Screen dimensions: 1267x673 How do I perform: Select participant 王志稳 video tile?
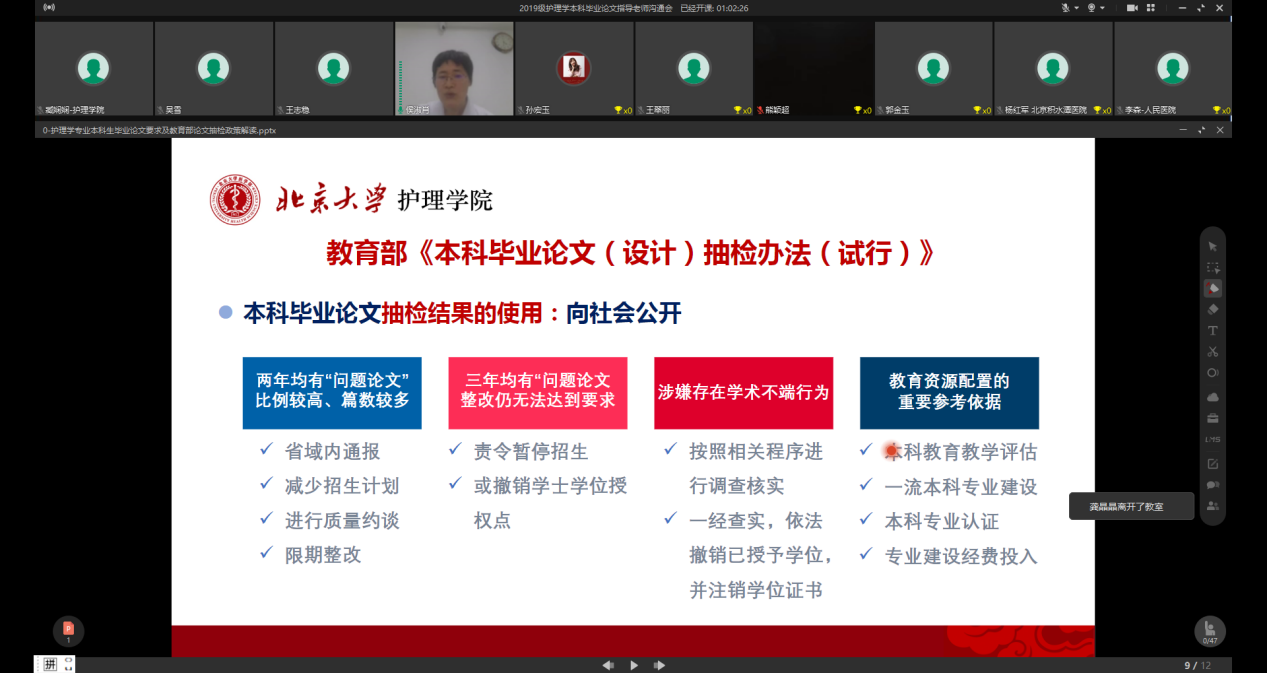333,69
